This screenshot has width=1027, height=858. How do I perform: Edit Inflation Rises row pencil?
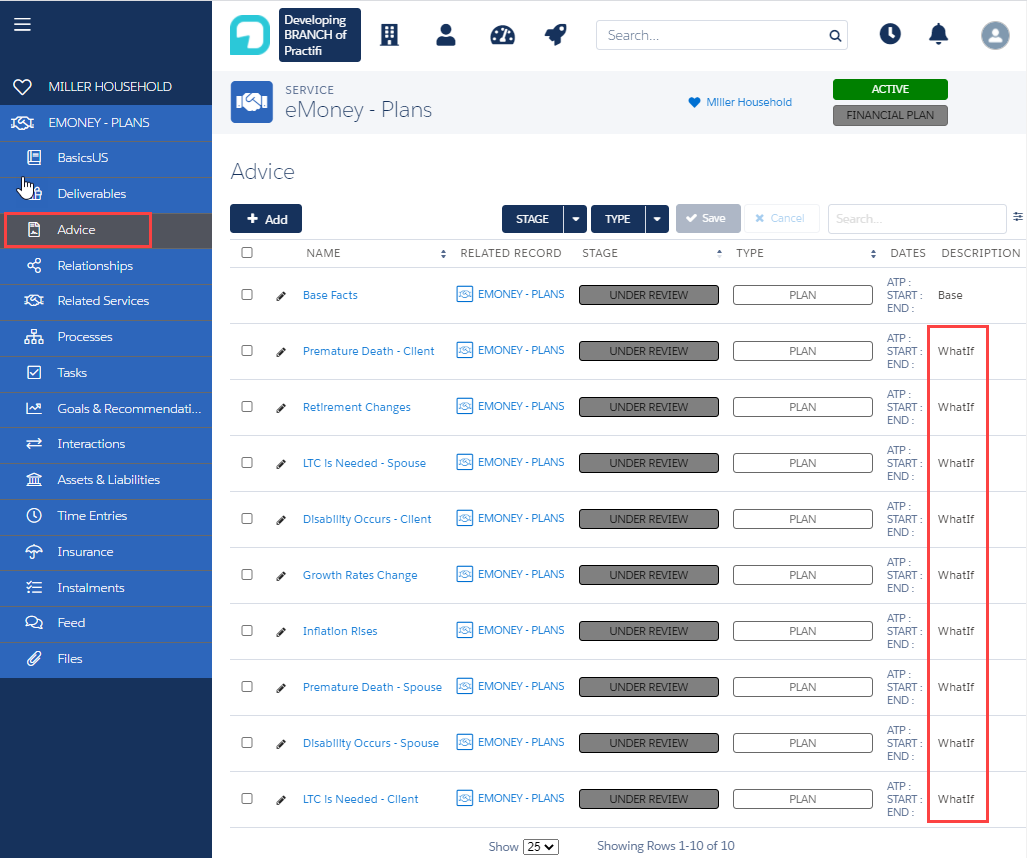[x=281, y=632]
